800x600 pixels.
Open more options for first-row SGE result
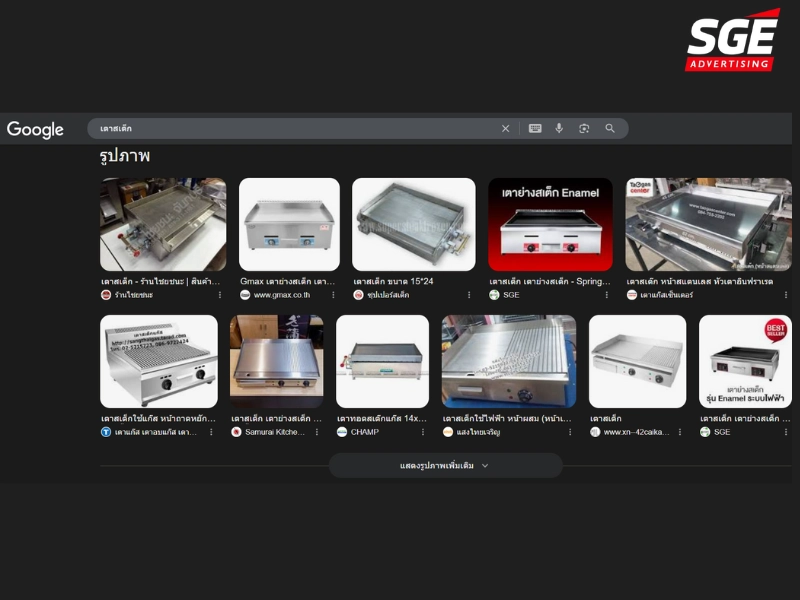pos(607,295)
